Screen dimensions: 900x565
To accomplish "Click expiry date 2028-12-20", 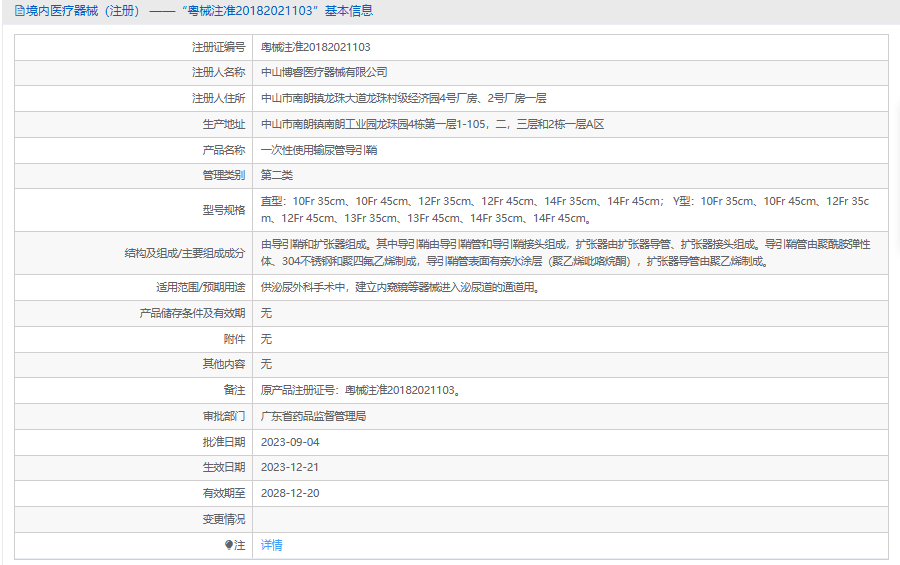I will coord(290,493).
